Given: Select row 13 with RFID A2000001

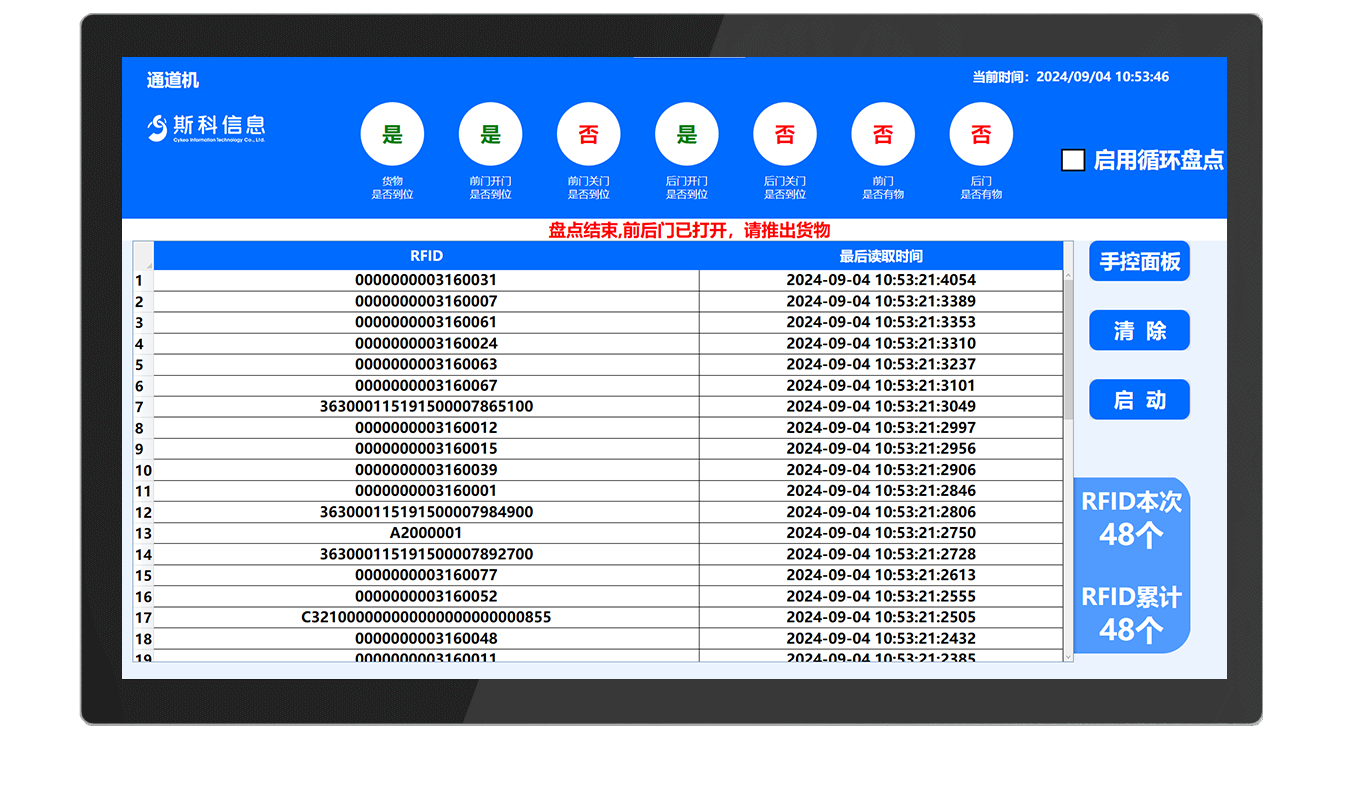Looking at the screenshot, I should pos(426,533).
